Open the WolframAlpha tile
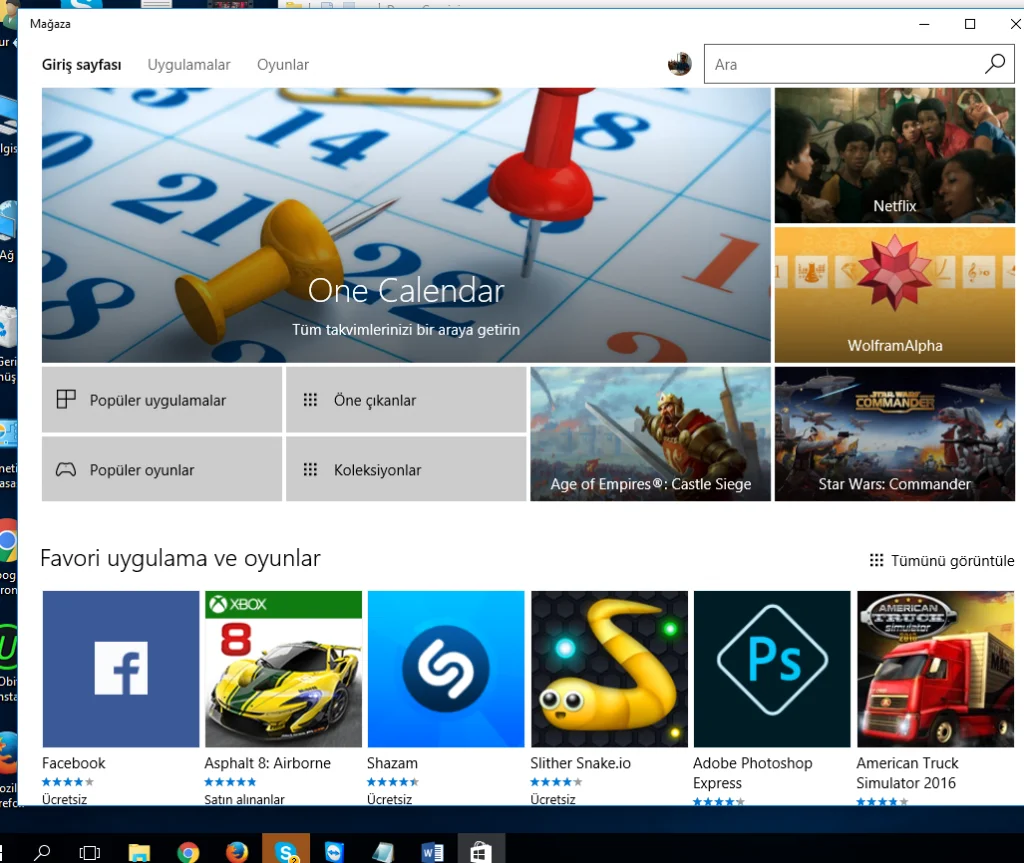Viewport: 1024px width, 863px height. click(895, 295)
